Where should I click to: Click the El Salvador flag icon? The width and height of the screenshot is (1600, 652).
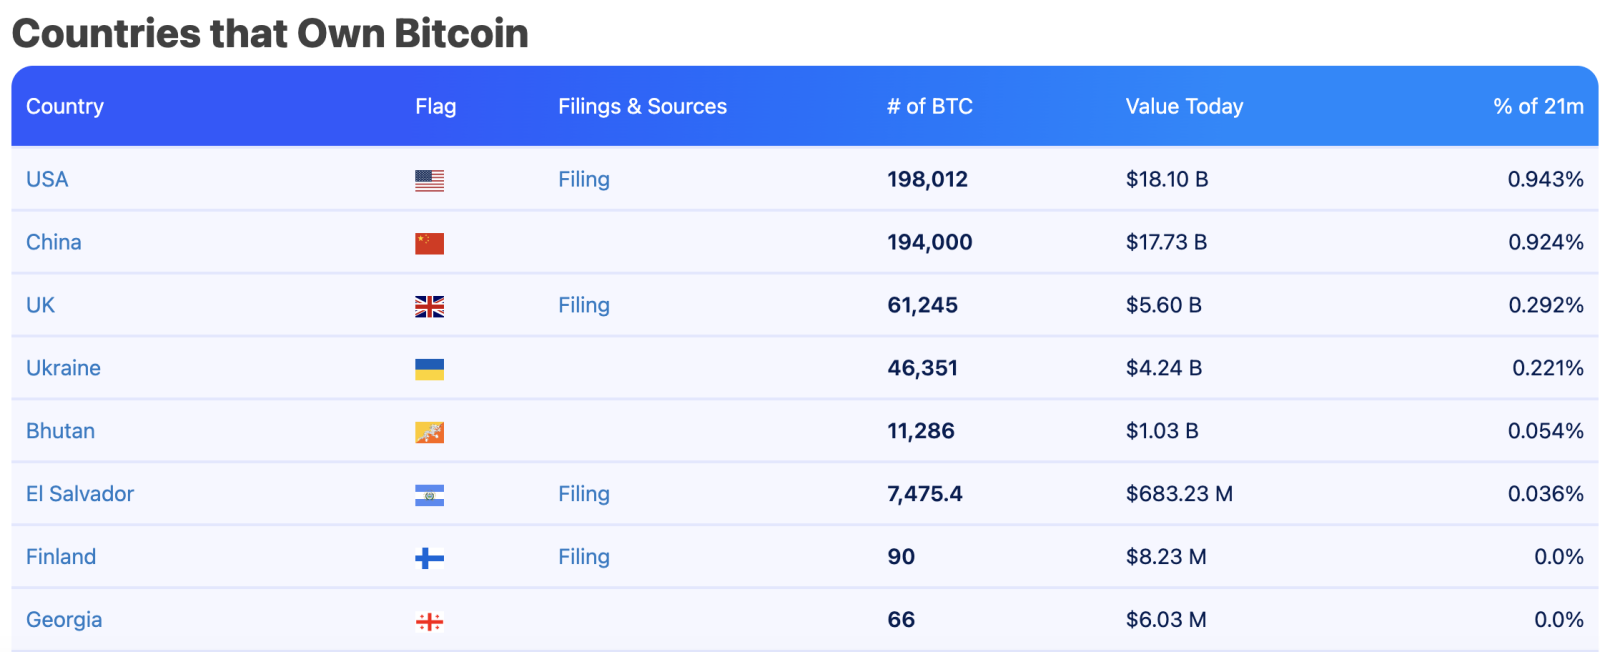[429, 495]
